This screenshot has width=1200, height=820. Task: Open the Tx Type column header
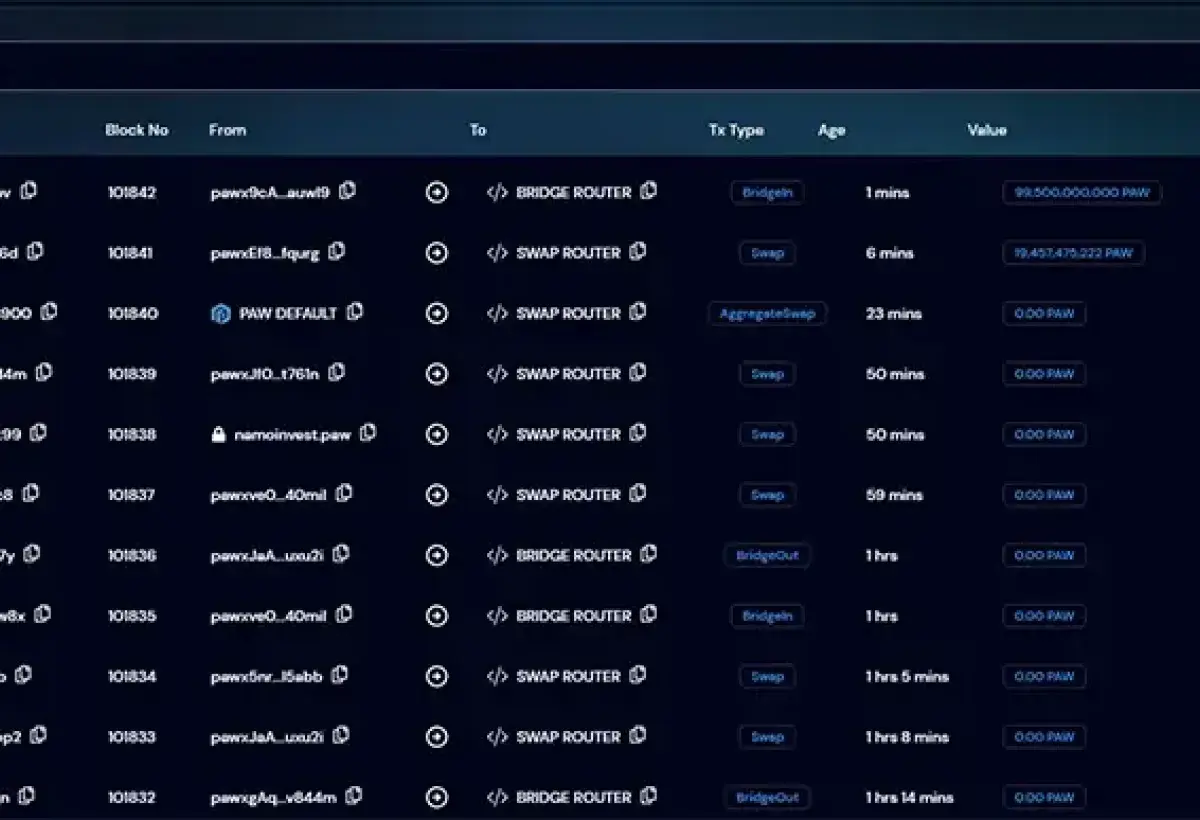(736, 130)
